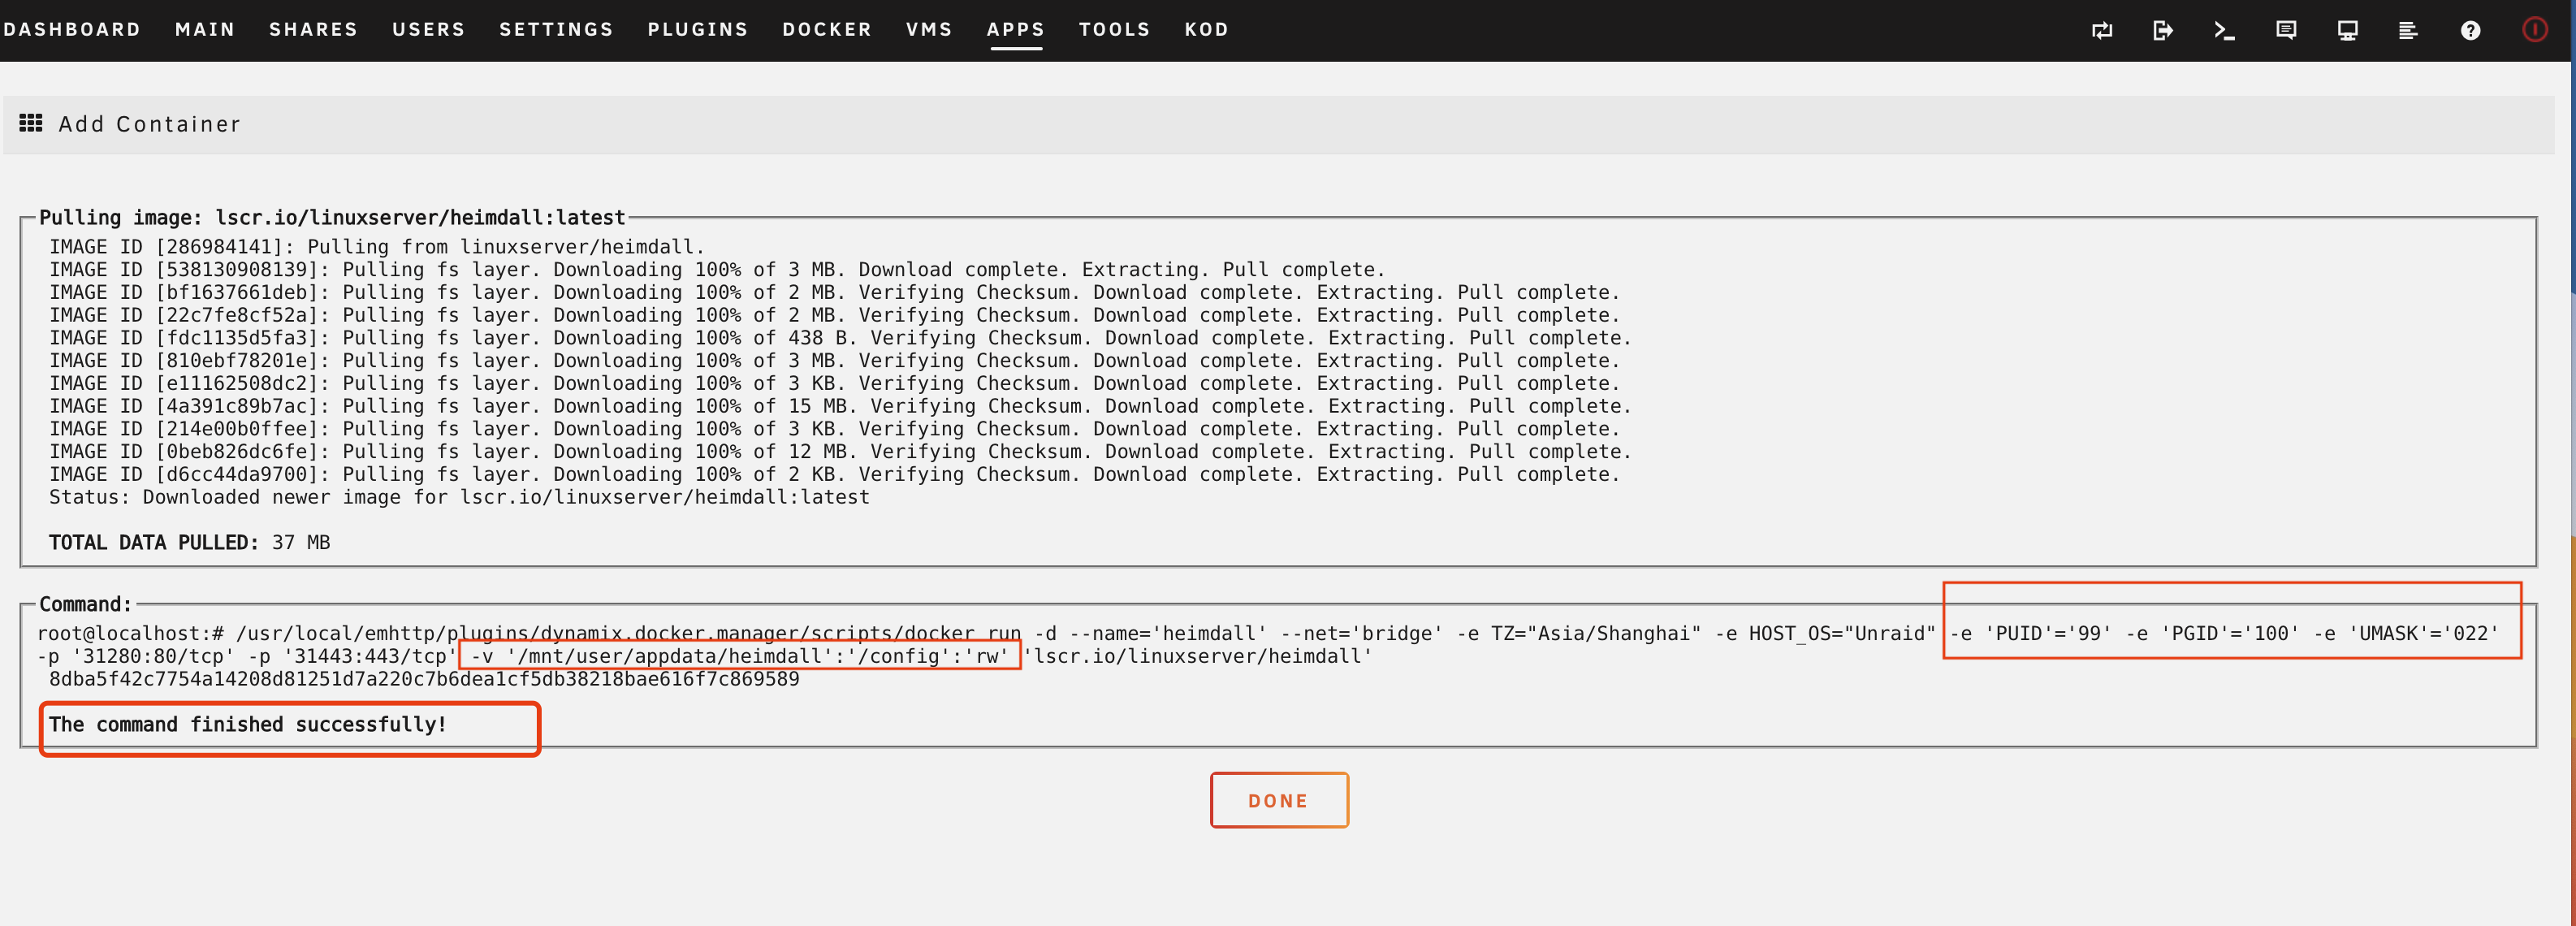Click the switch language retweet-style icon
This screenshot has width=2576, height=926.
click(x=2102, y=30)
